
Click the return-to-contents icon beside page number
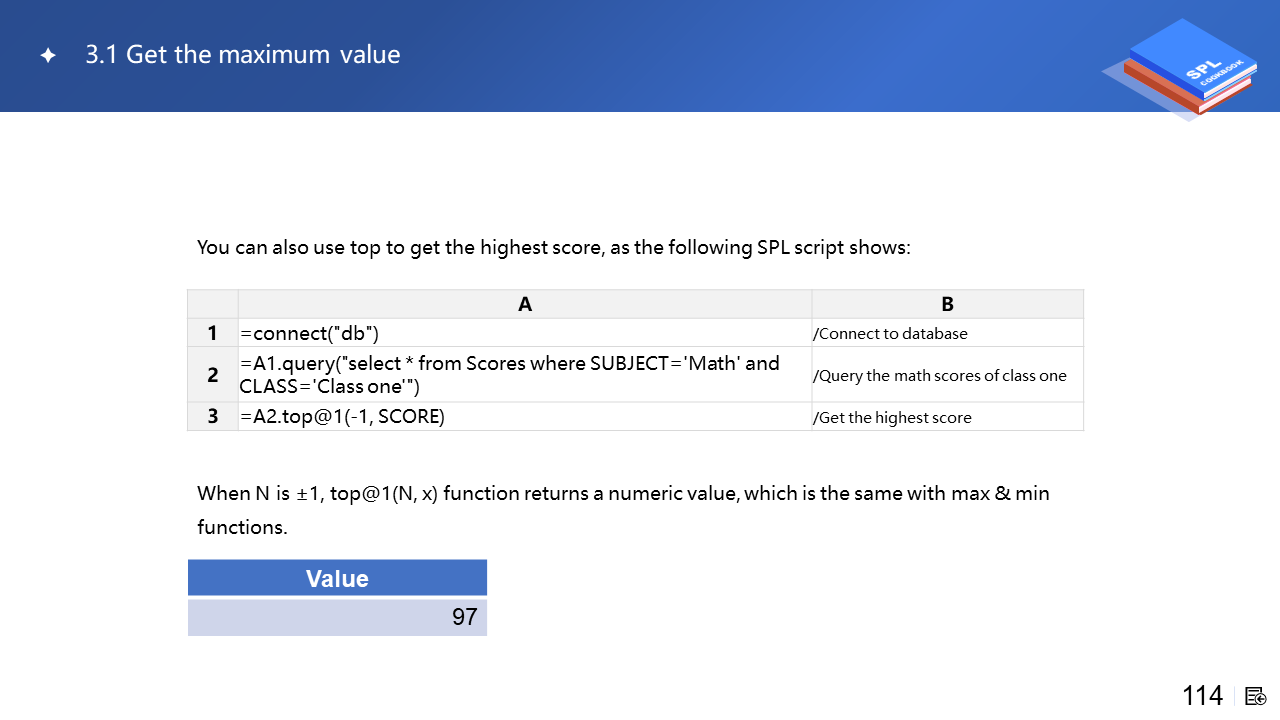coord(1256,696)
